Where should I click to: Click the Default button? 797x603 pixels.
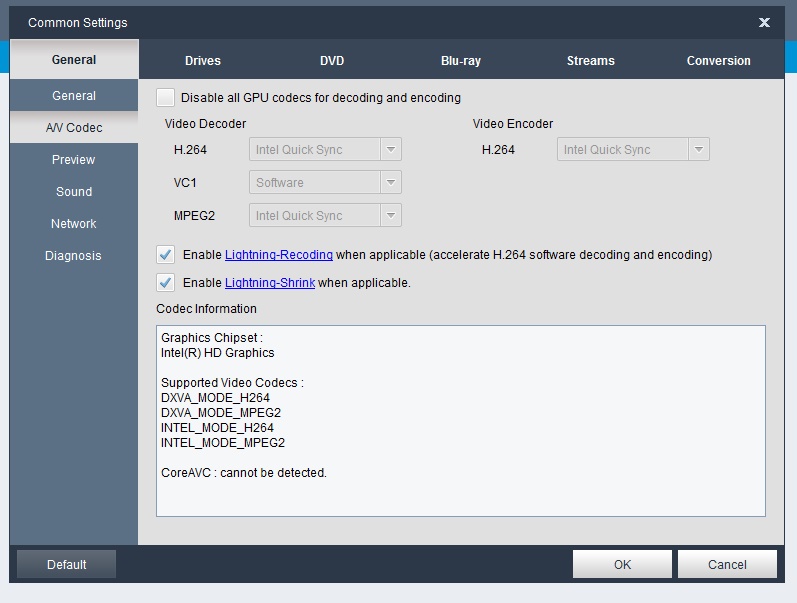click(x=67, y=564)
